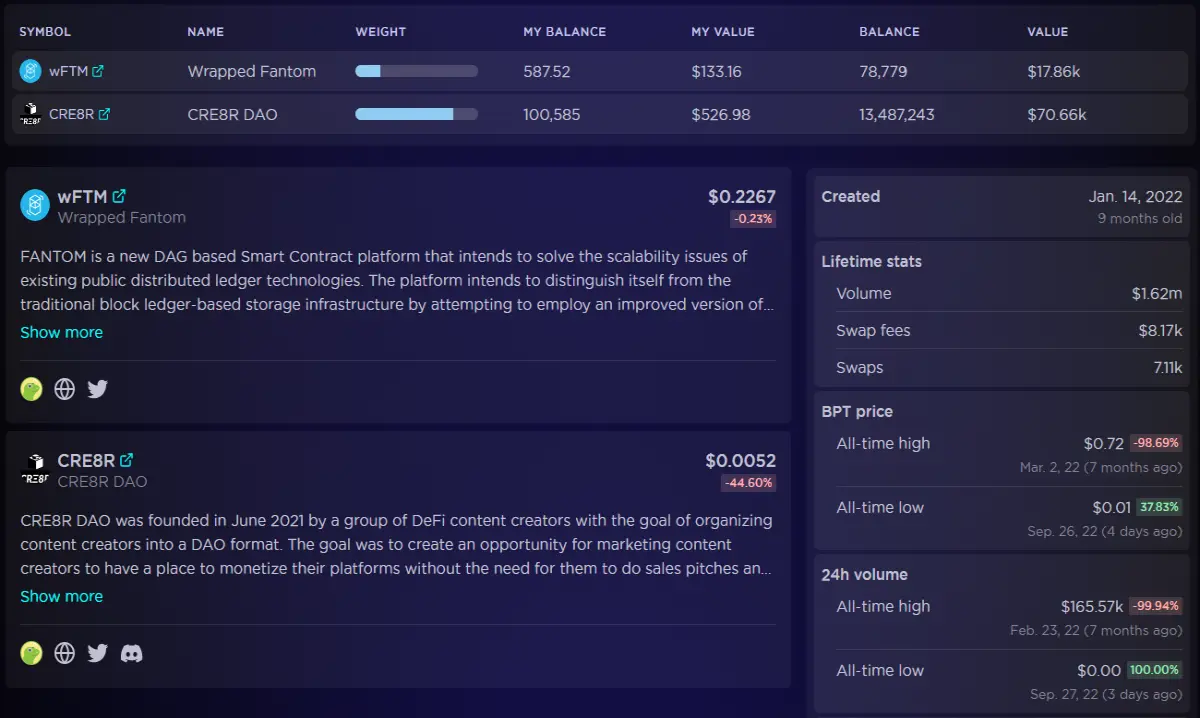1200x718 pixels.
Task: Click the wFTM price $0.2267
Action: (742, 197)
